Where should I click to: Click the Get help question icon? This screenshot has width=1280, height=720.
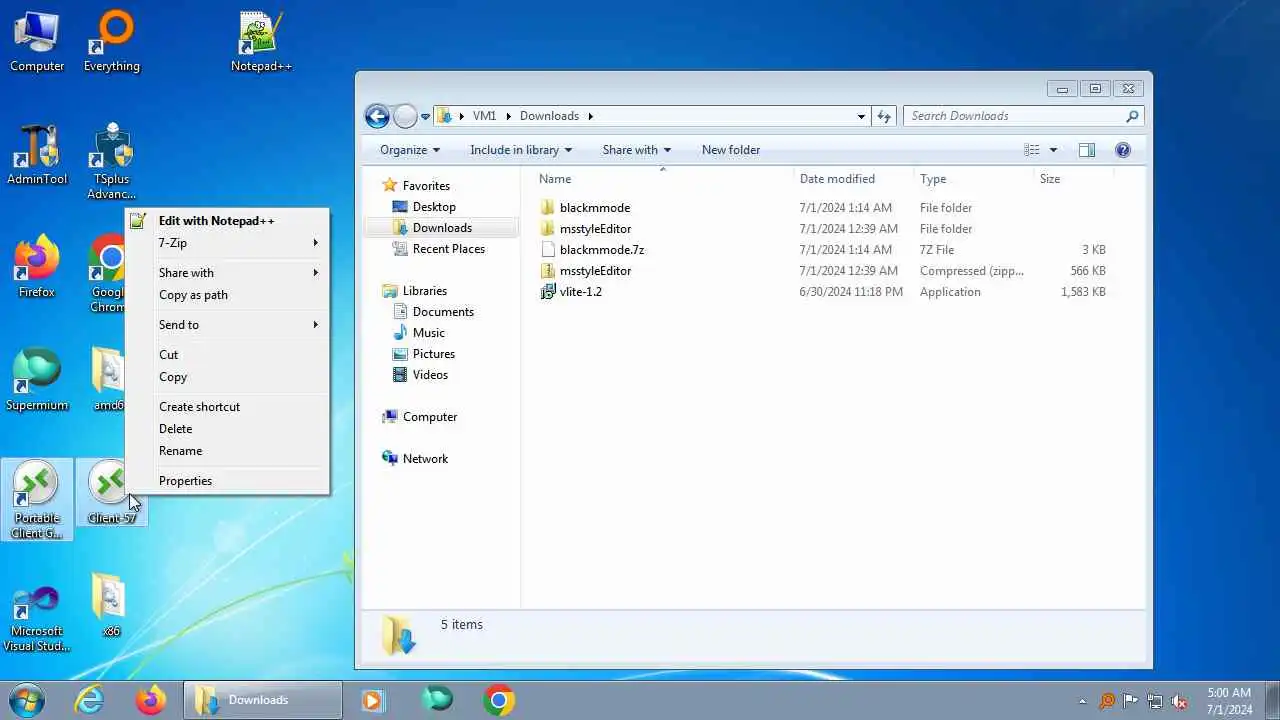pyautogui.click(x=1123, y=150)
